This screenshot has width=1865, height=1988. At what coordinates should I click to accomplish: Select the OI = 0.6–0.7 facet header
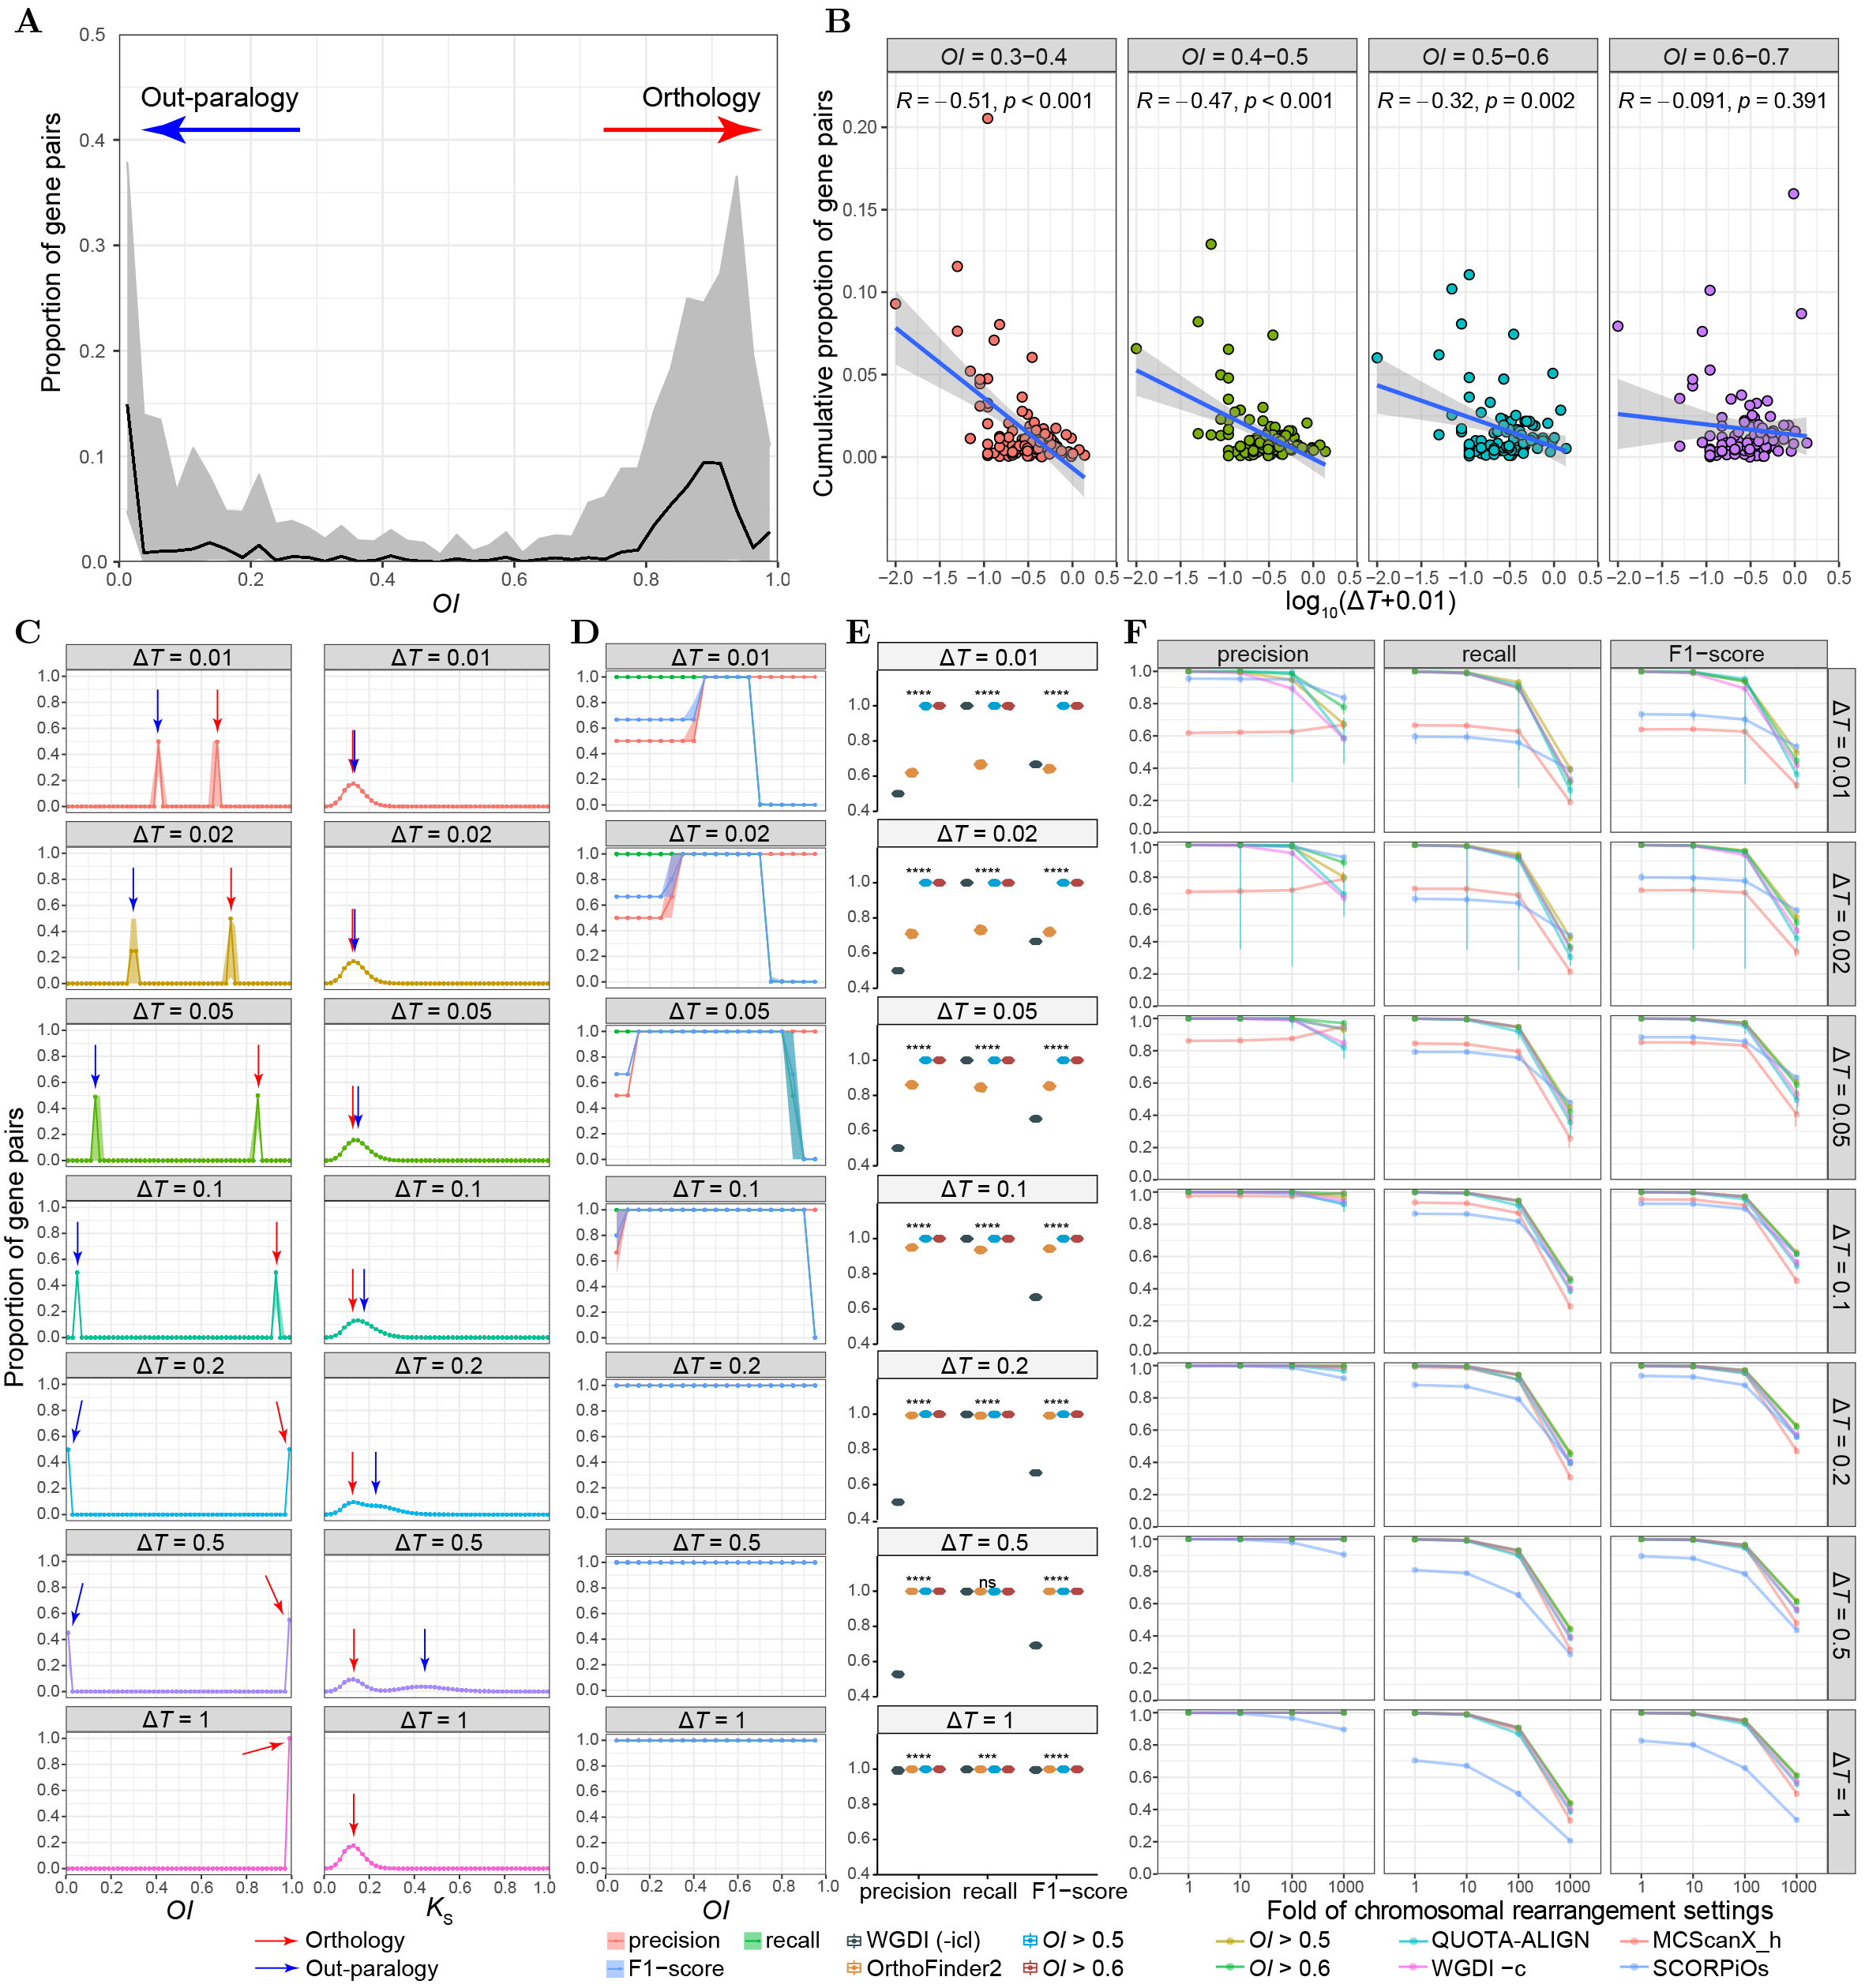coord(1724,56)
